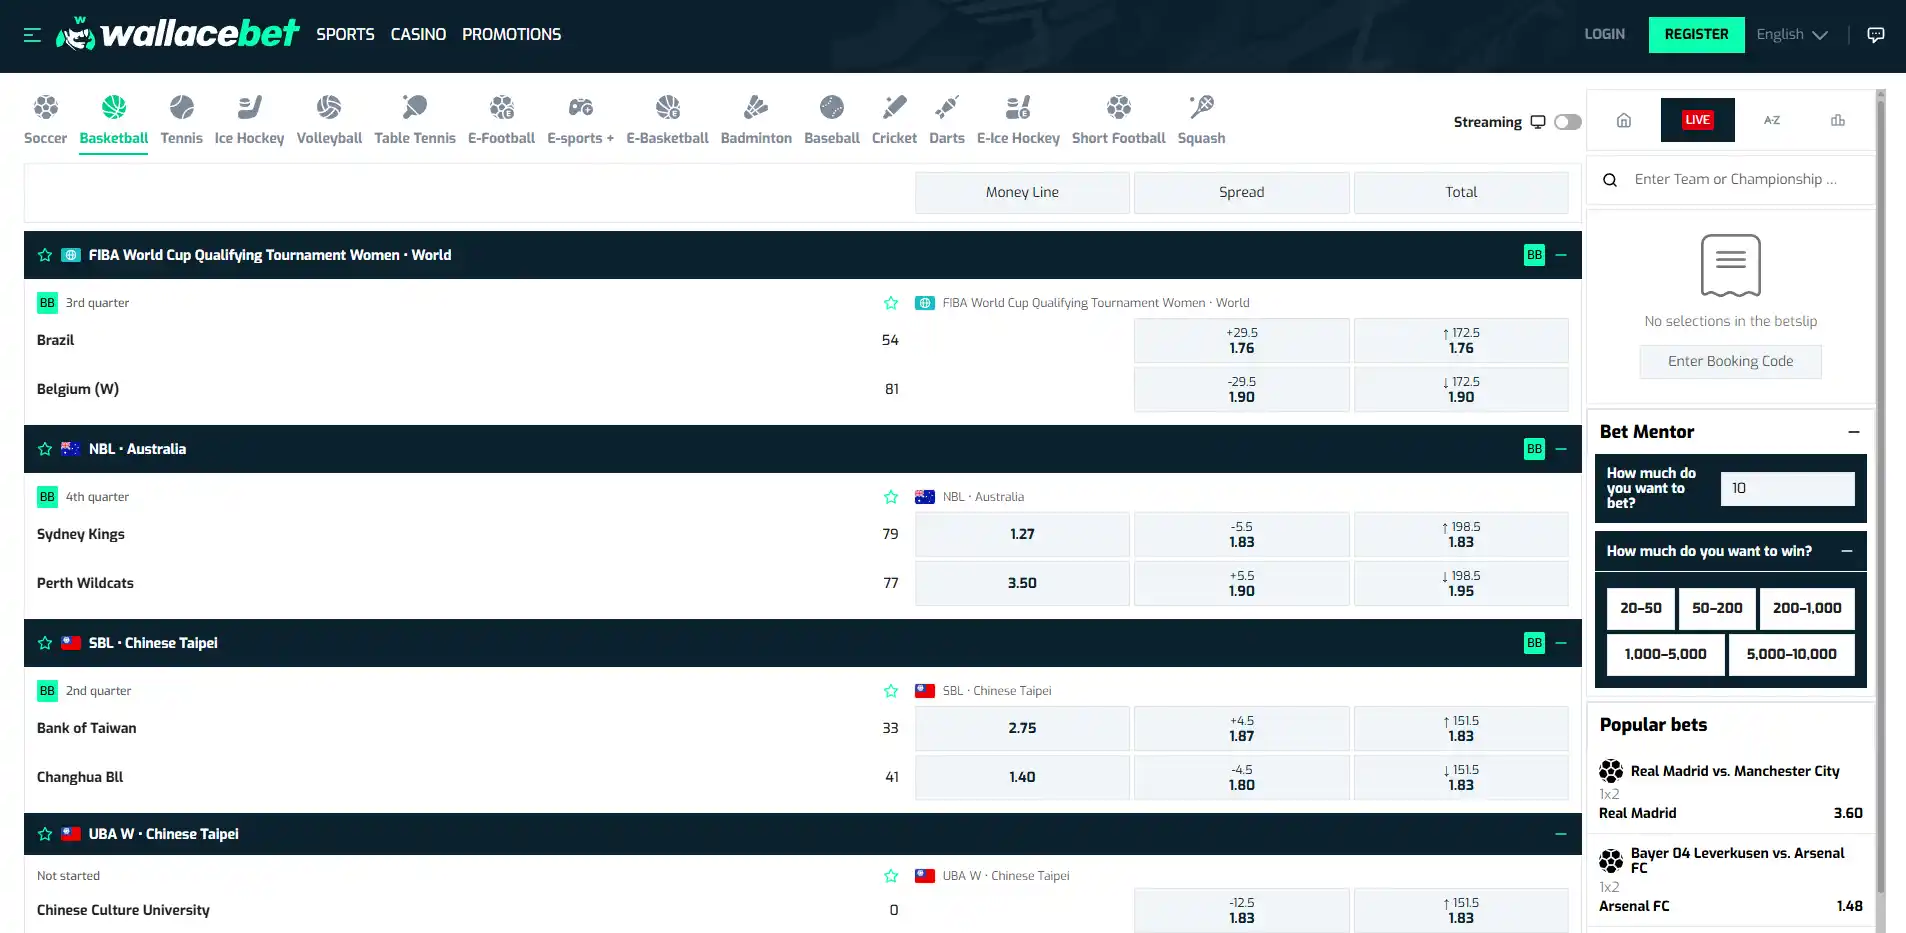Click the search magnifier icon
The image size is (1906, 933).
click(x=1610, y=180)
